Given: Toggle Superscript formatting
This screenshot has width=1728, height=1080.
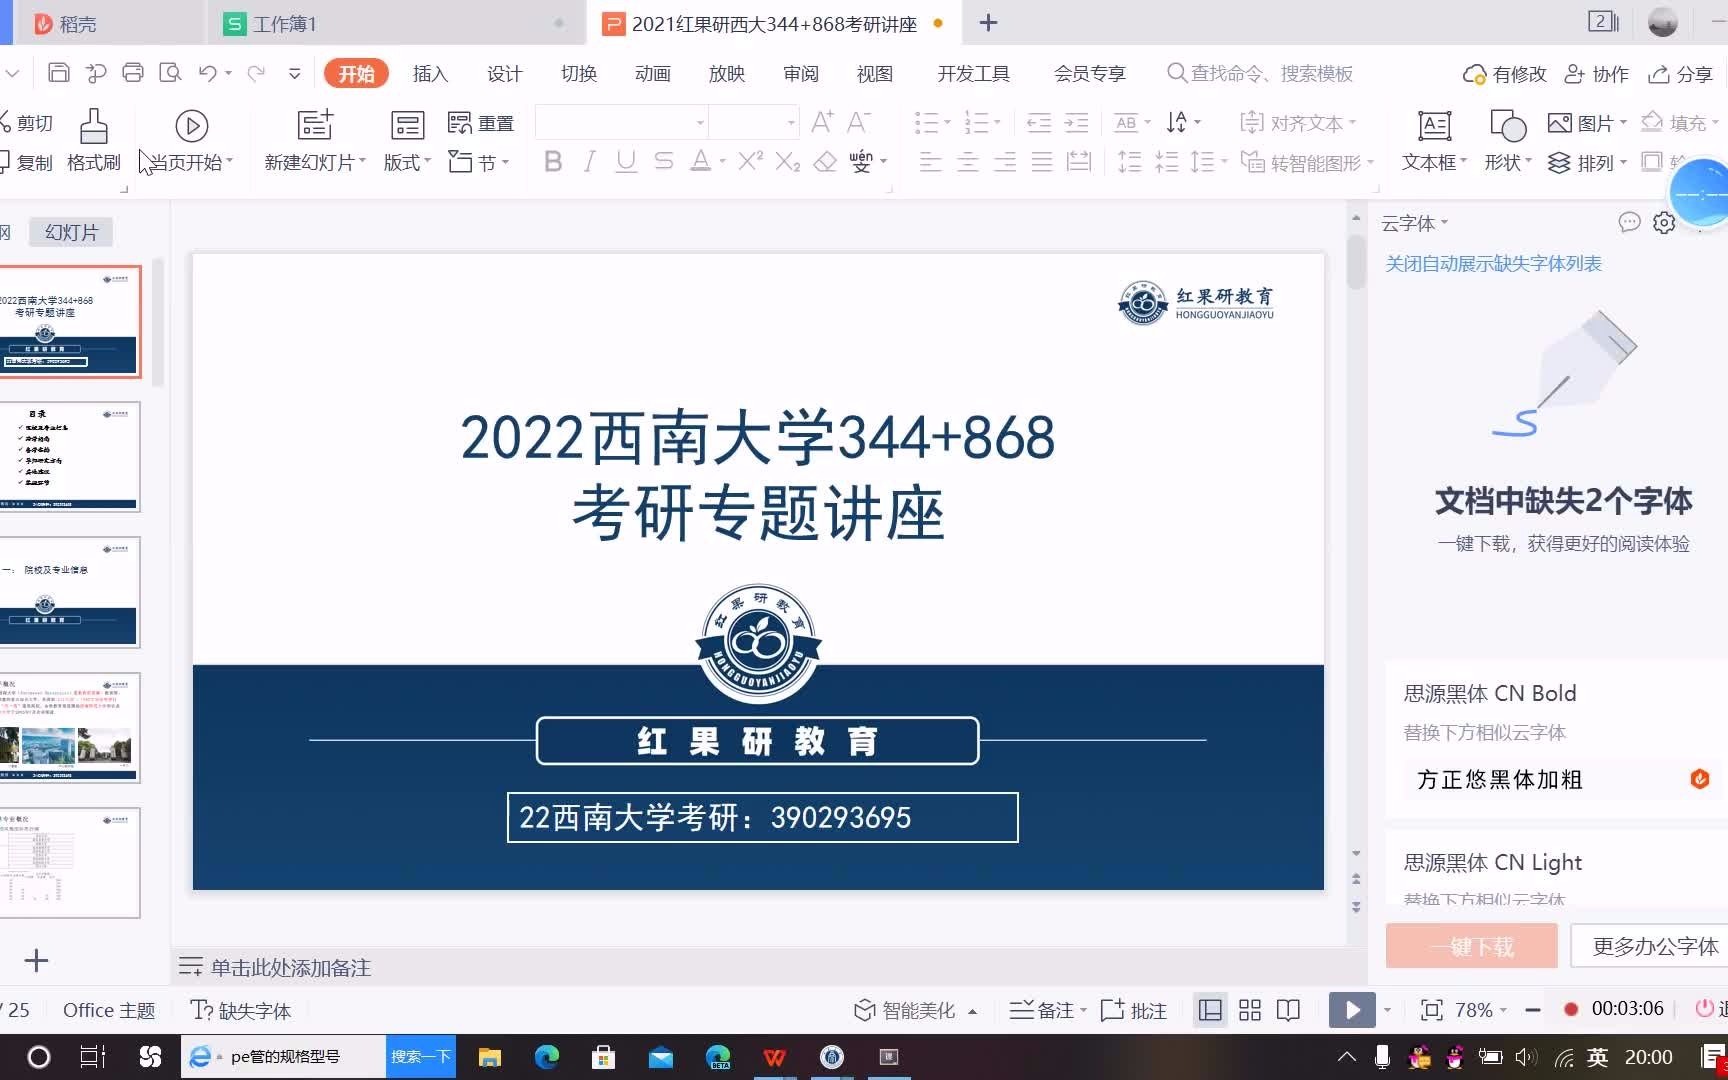Looking at the screenshot, I should [750, 161].
